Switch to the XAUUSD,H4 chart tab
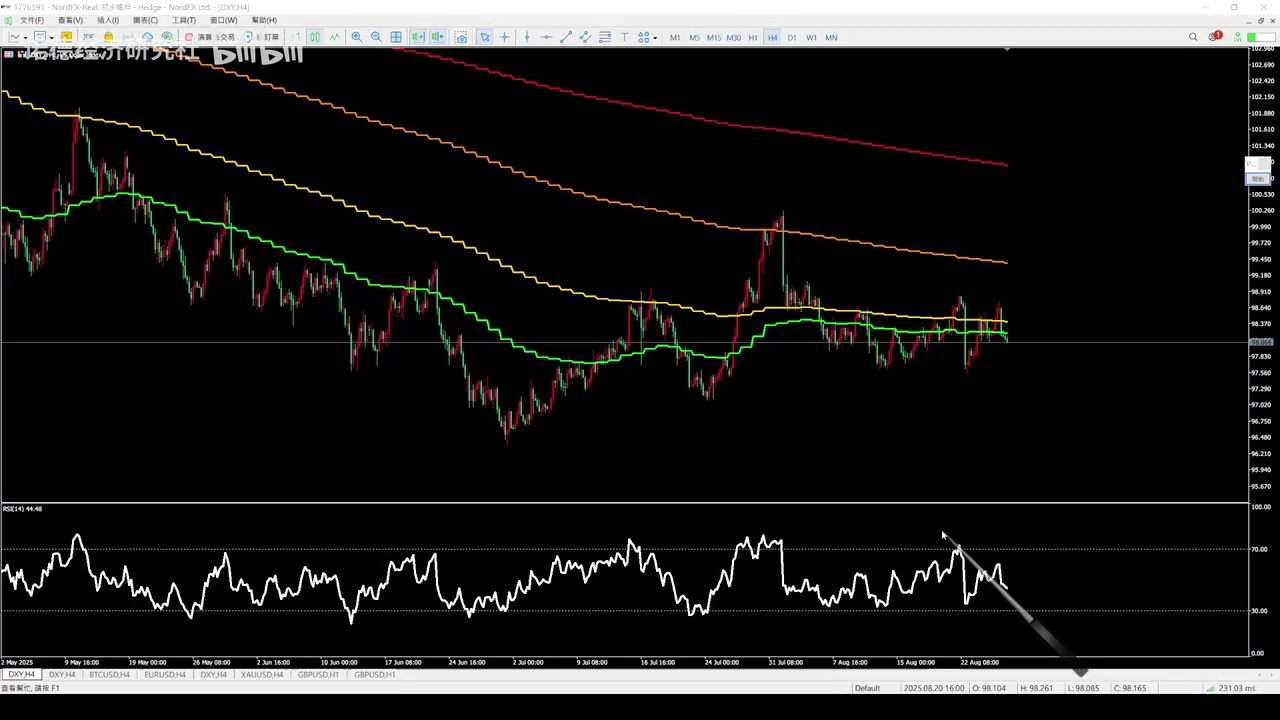Image resolution: width=1280 pixels, height=720 pixels. pos(262,675)
